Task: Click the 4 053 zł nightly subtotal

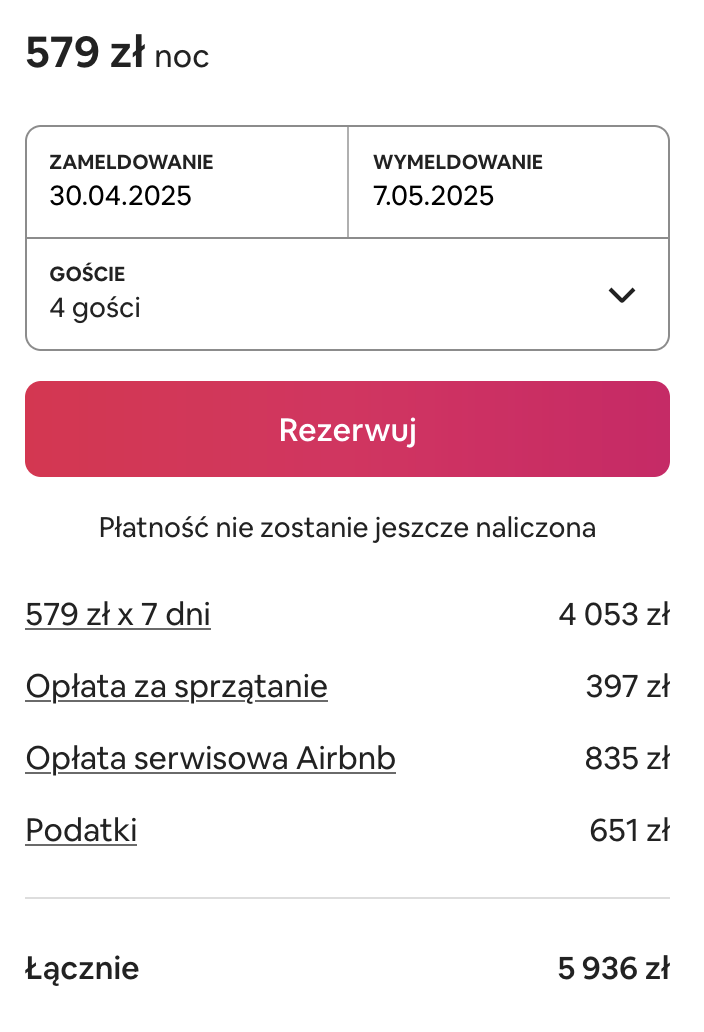Action: 613,614
